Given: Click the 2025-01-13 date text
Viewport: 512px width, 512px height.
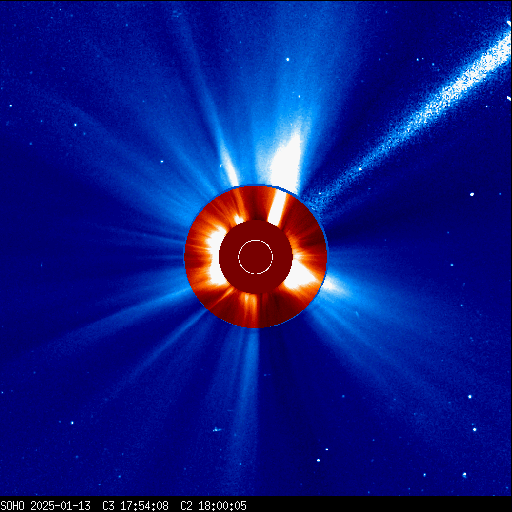Looking at the screenshot, I should tap(60, 506).
